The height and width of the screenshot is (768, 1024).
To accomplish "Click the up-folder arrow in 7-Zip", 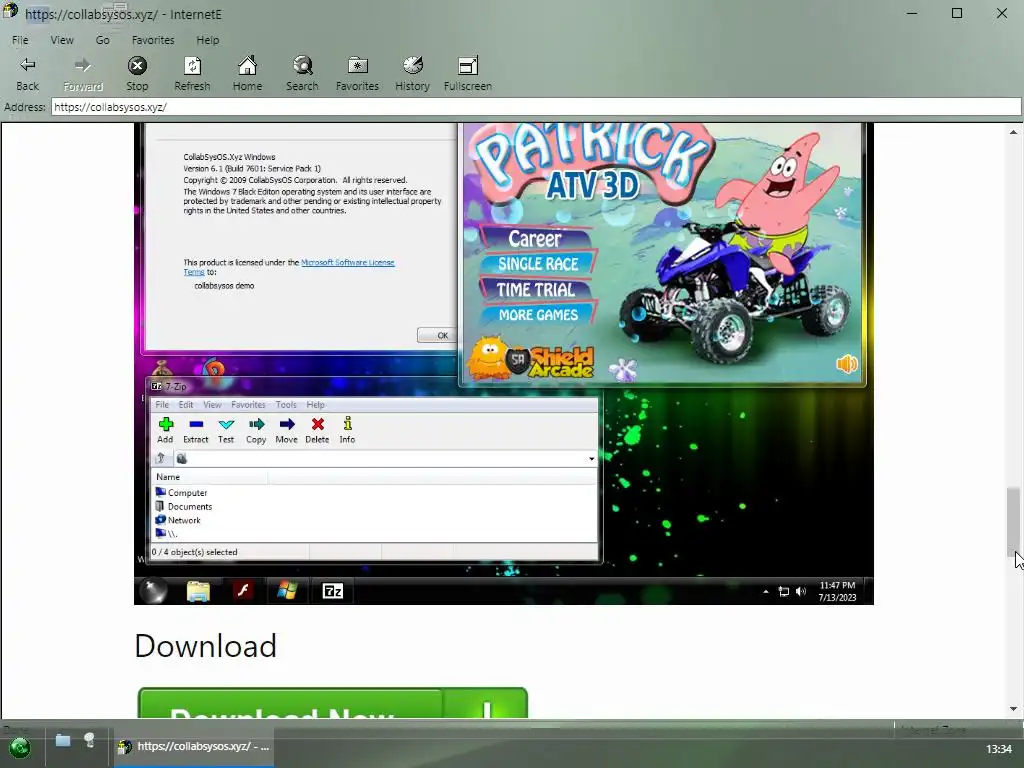I will click(161, 458).
